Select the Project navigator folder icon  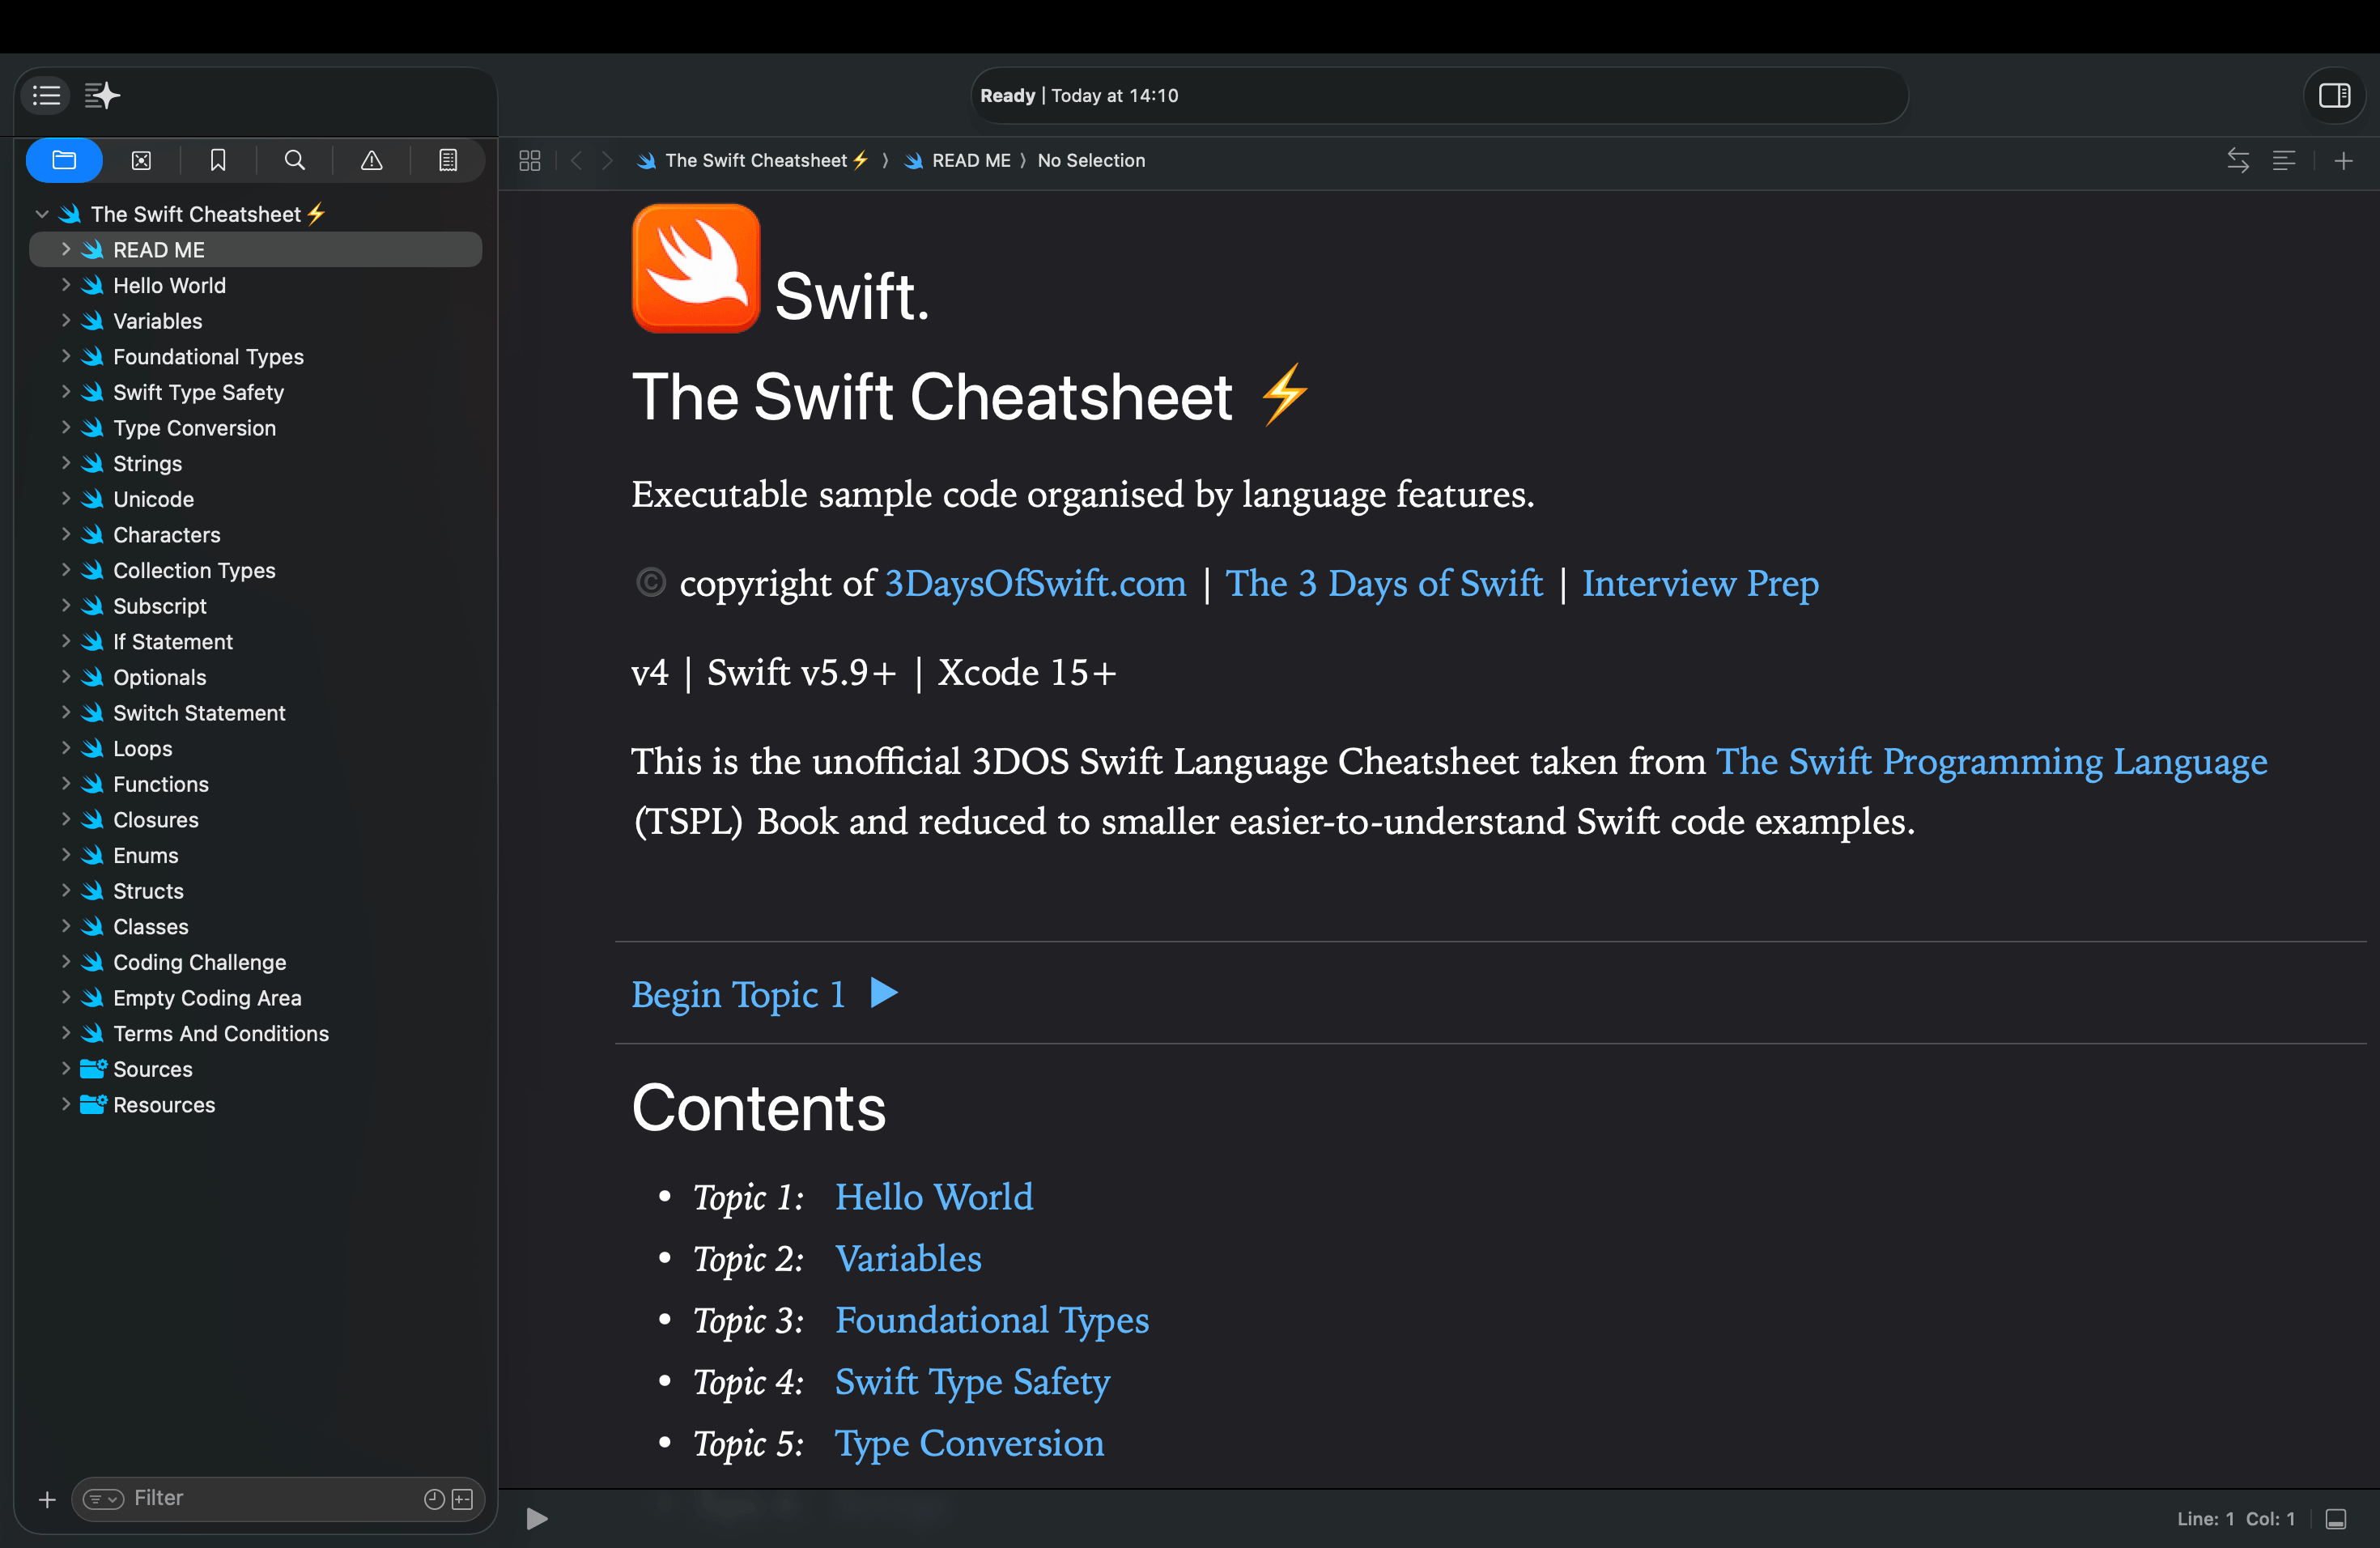point(64,160)
